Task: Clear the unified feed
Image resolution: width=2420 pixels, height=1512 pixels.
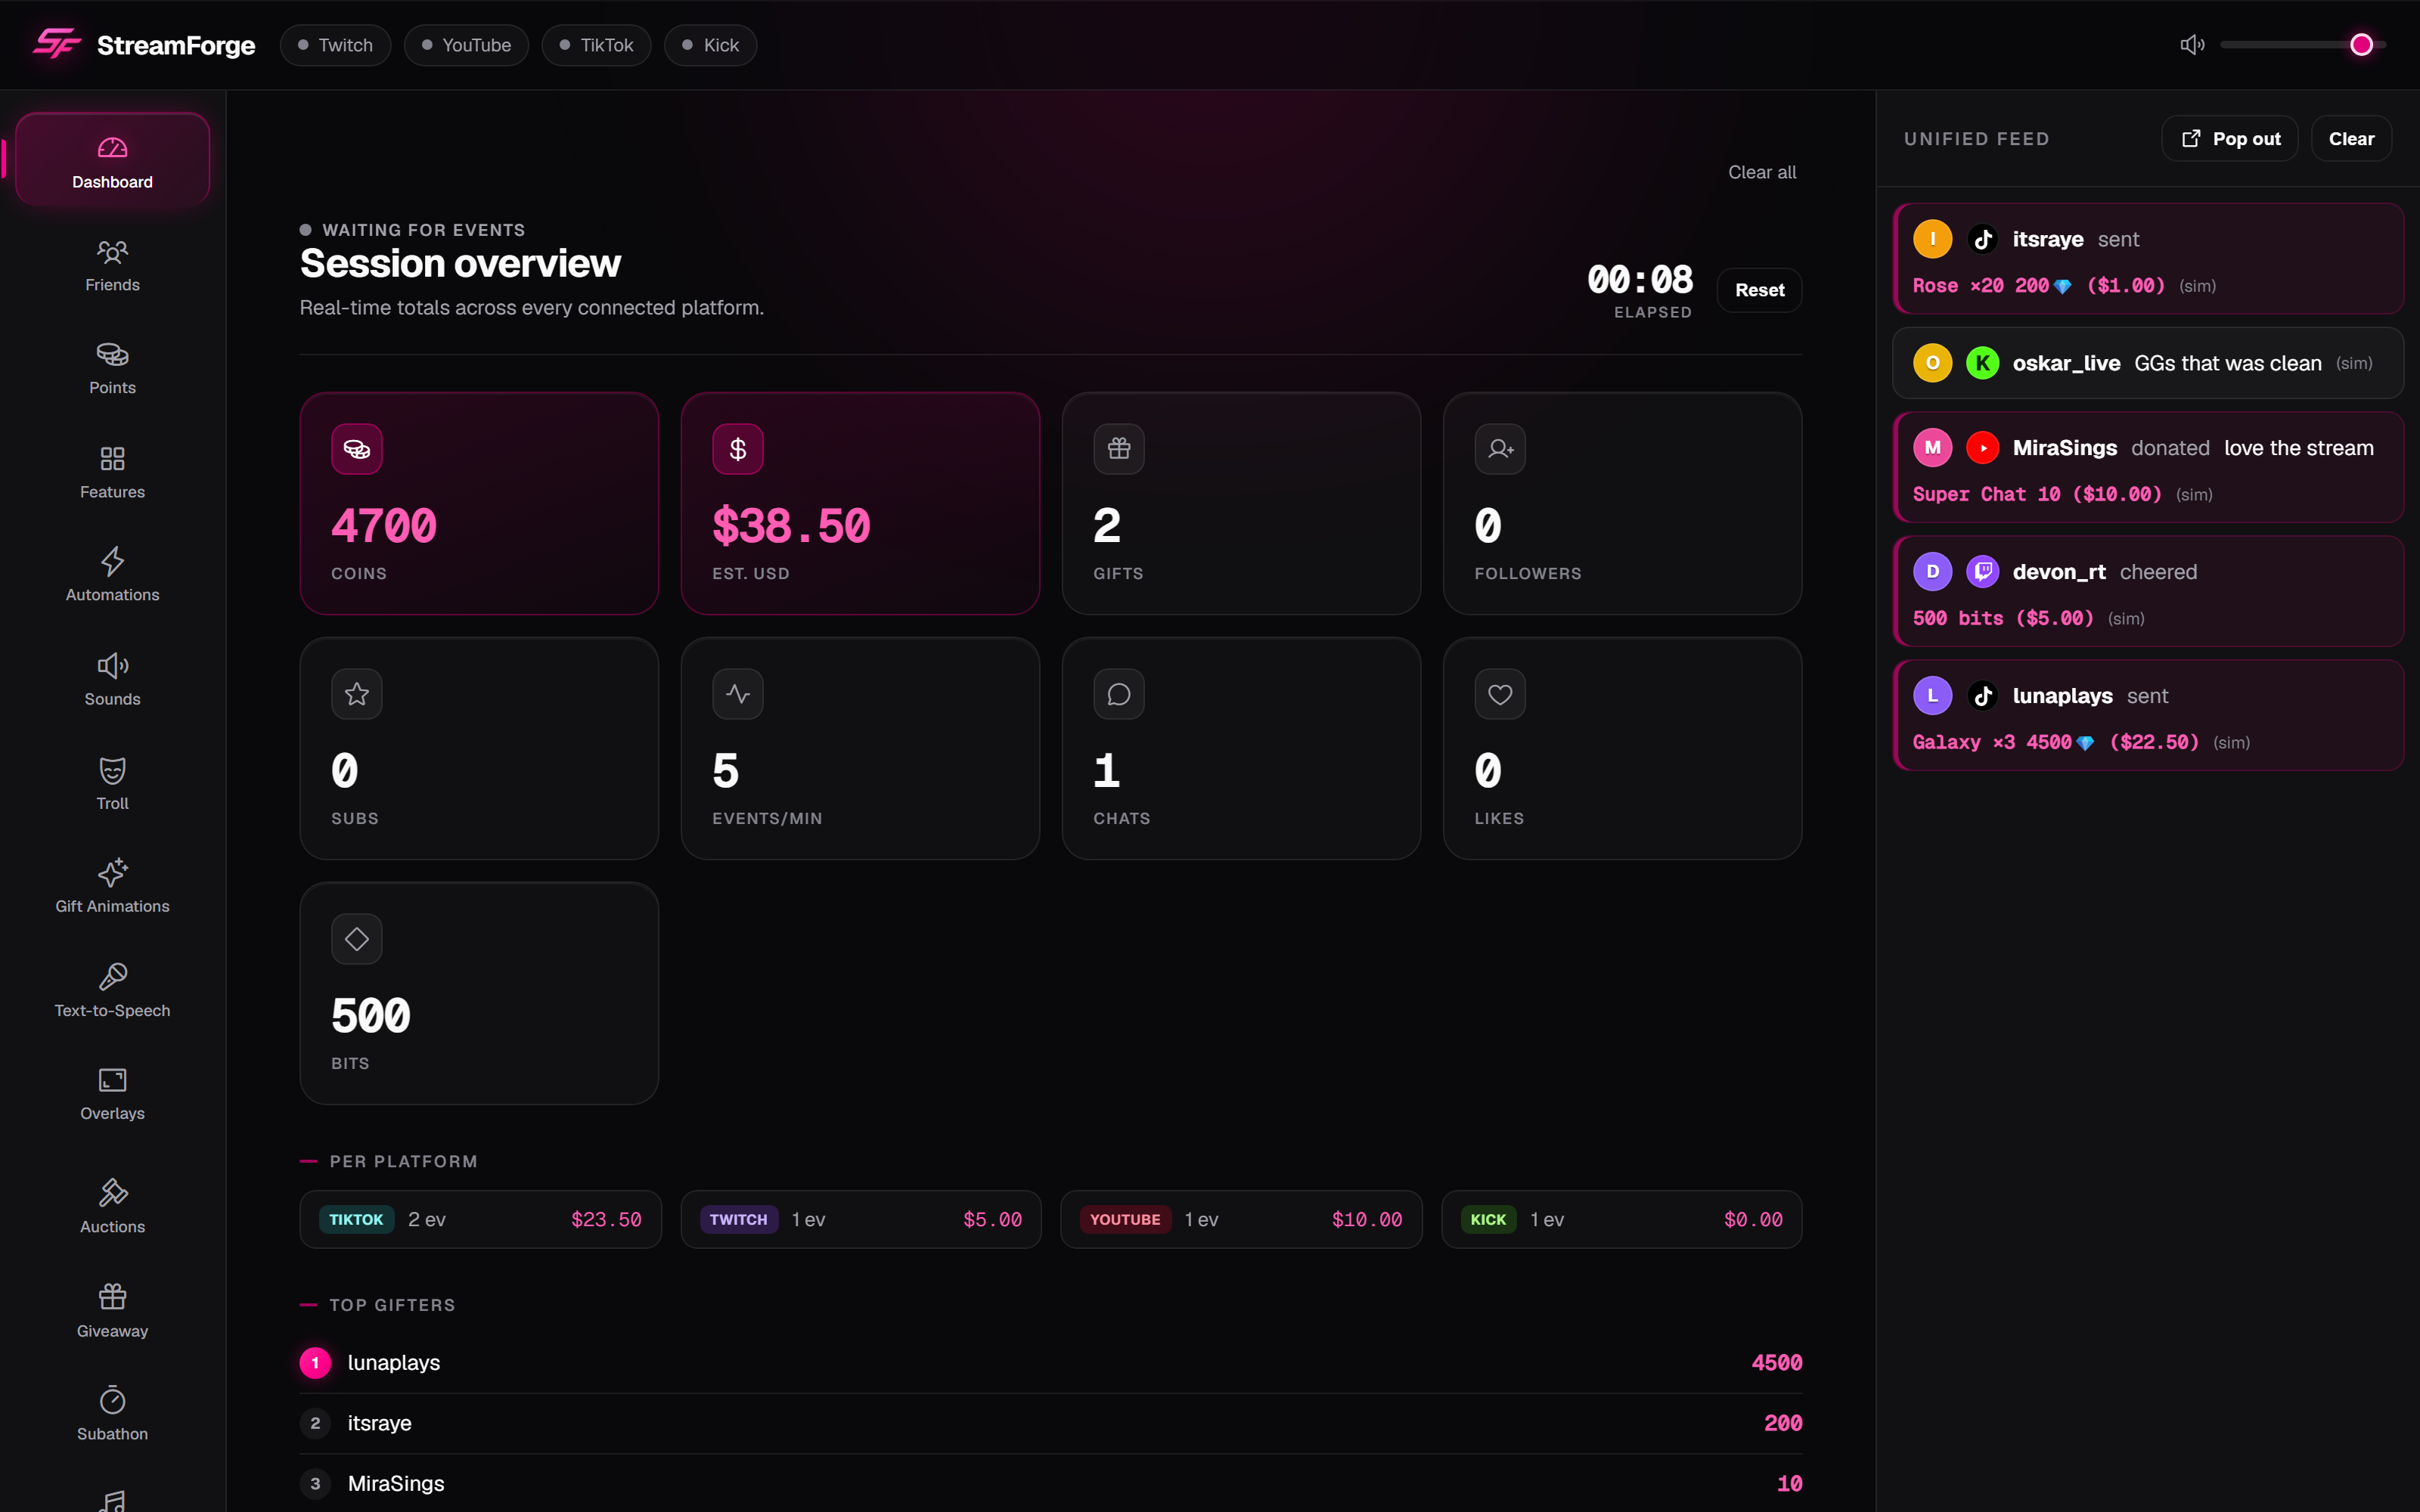Action: pyautogui.click(x=2351, y=138)
